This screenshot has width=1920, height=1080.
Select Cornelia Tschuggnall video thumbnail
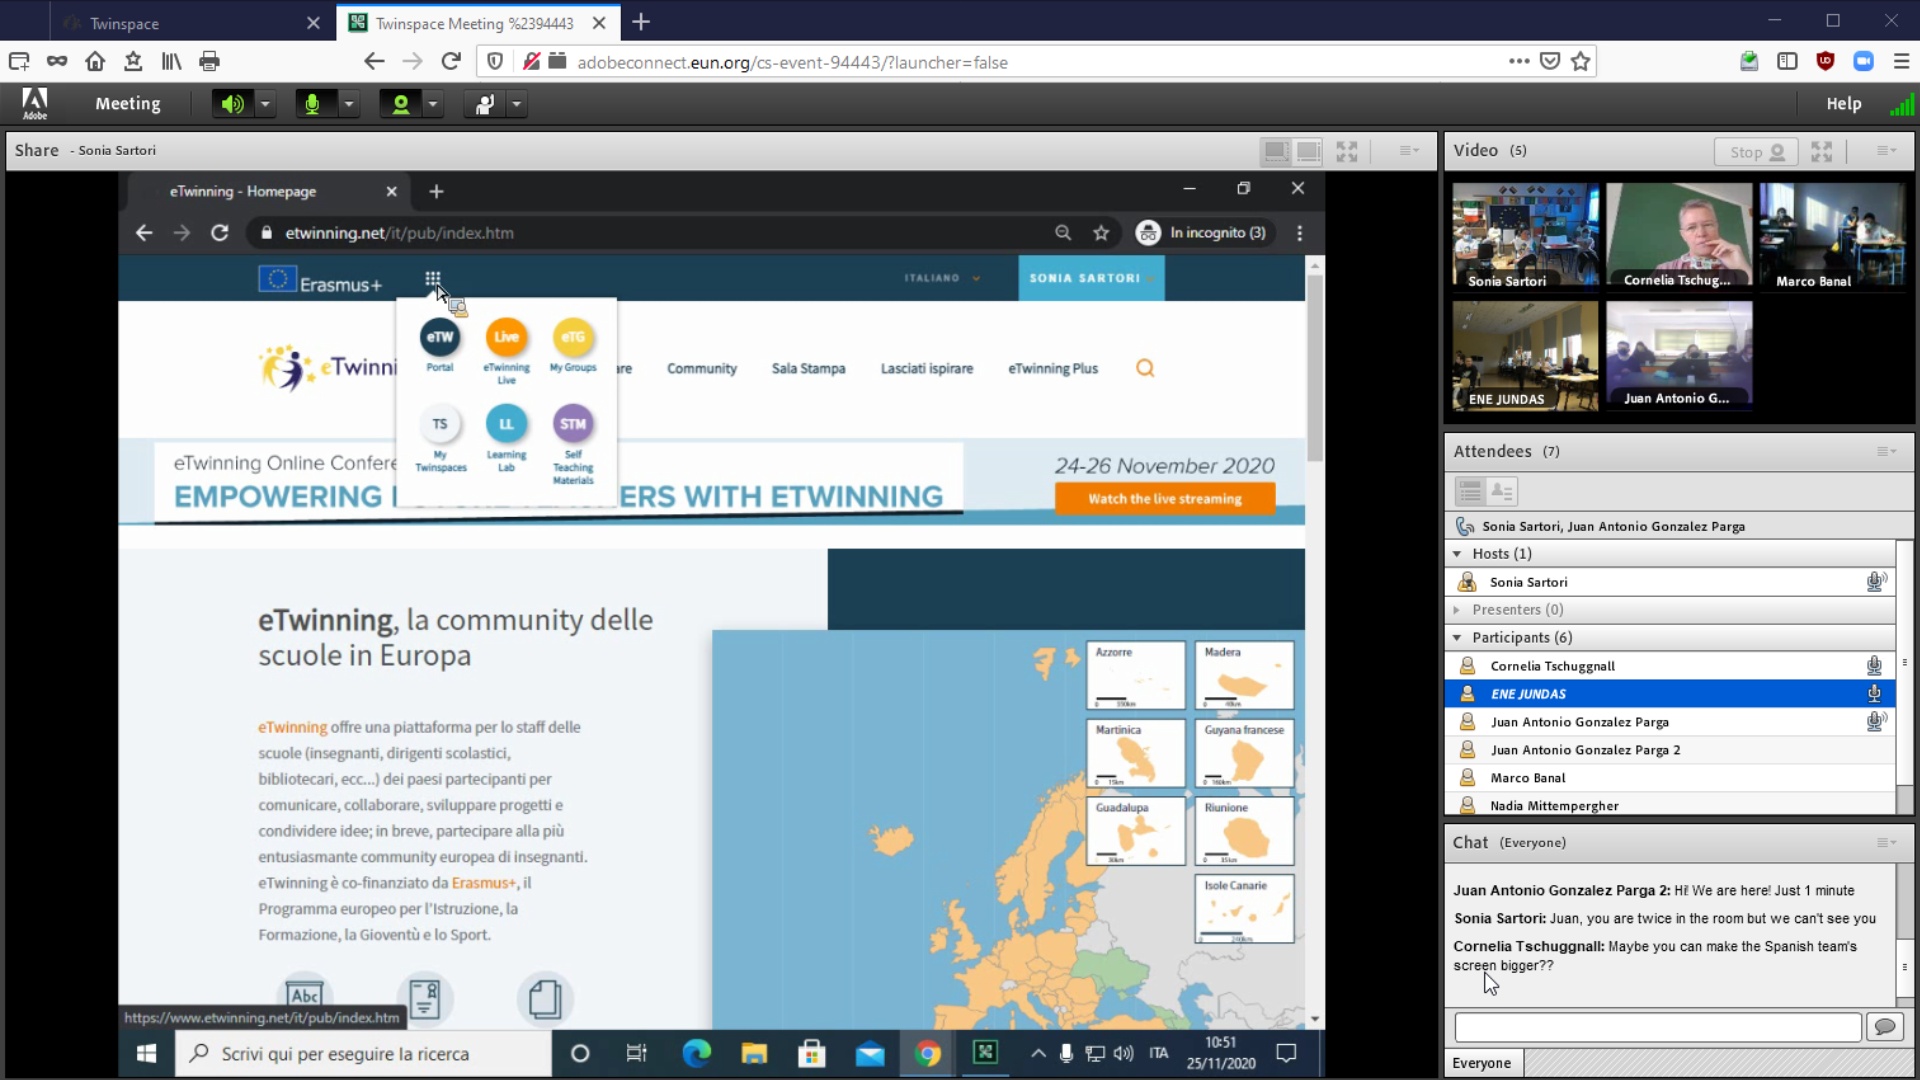(x=1679, y=236)
